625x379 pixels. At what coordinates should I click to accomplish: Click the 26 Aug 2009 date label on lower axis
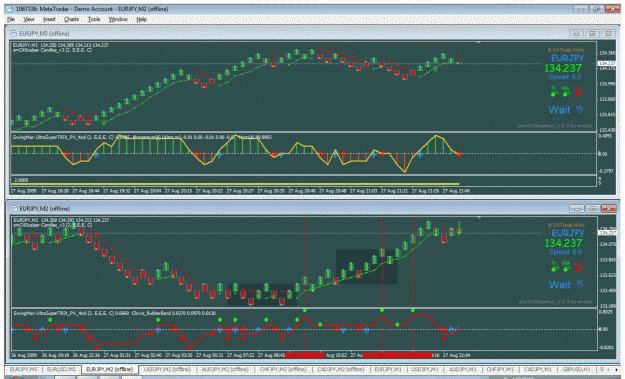click(24, 355)
